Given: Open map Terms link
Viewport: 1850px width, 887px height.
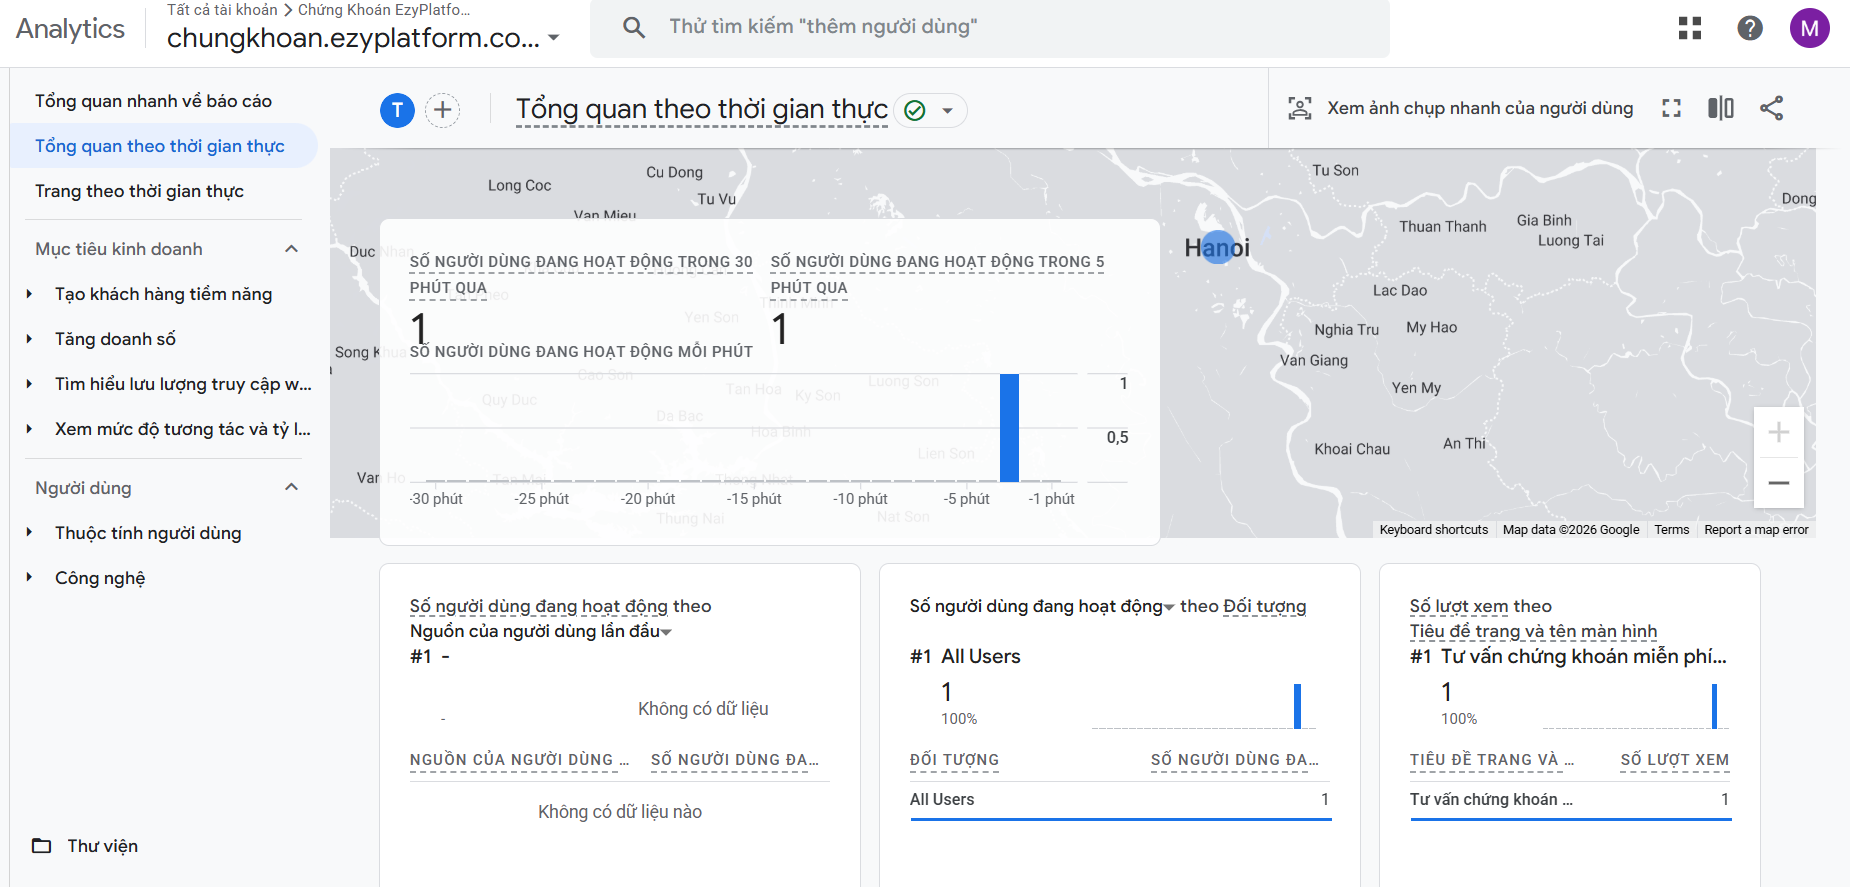Looking at the screenshot, I should coord(1672,530).
